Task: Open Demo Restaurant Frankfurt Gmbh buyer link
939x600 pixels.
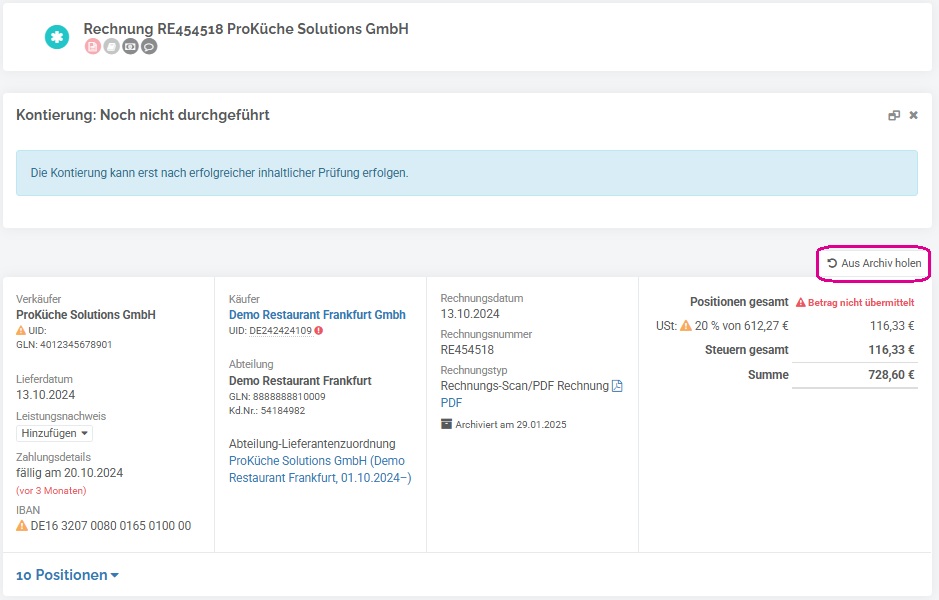Action: (317, 314)
